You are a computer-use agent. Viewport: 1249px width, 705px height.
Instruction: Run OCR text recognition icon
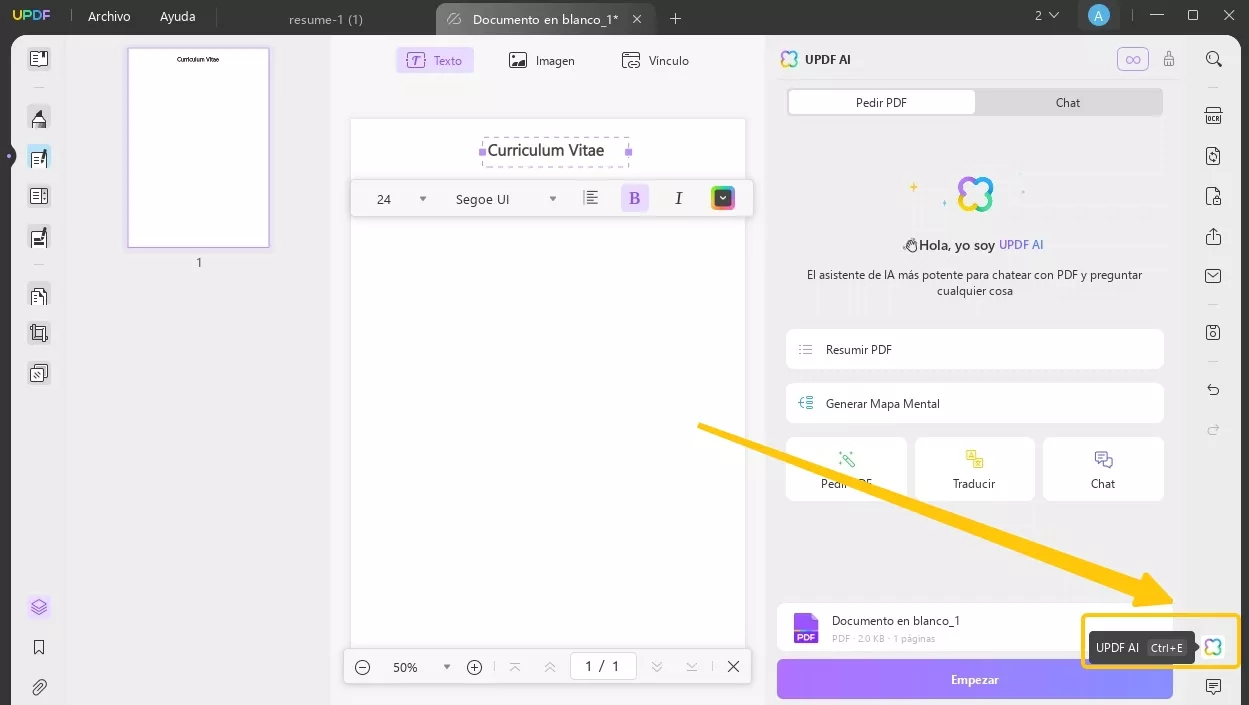(1213, 115)
